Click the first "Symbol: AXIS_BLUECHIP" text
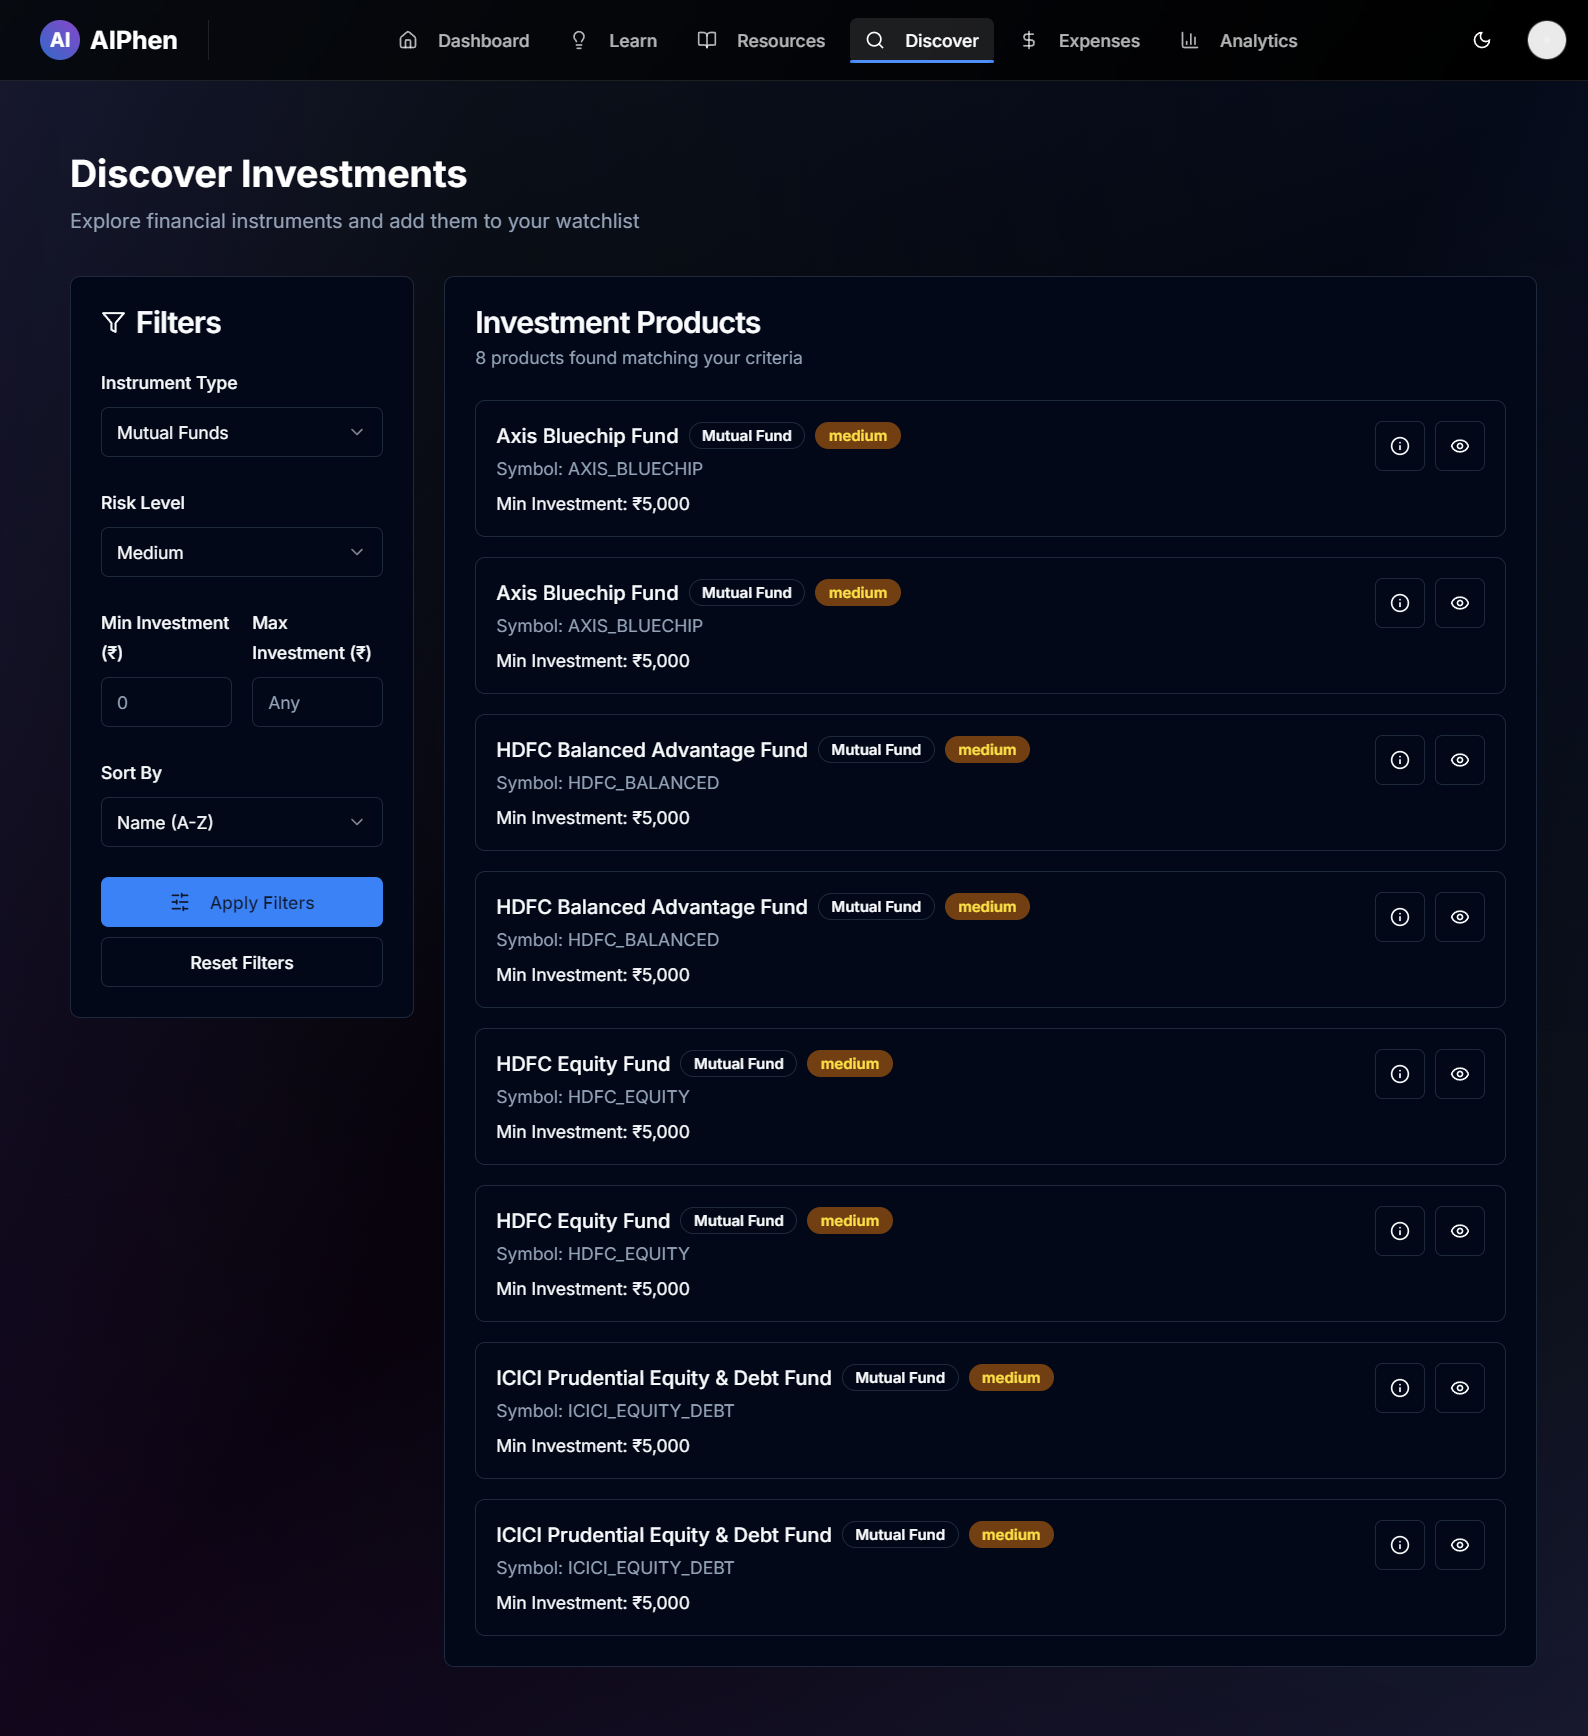The width and height of the screenshot is (1588, 1736). pos(599,469)
